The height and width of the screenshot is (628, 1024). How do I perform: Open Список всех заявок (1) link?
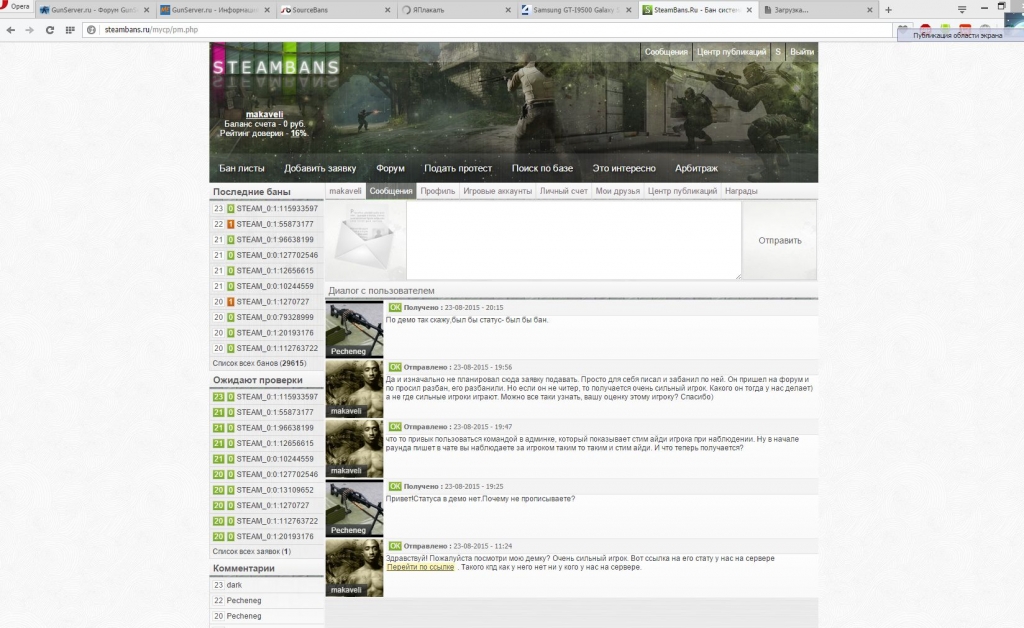(x=251, y=552)
